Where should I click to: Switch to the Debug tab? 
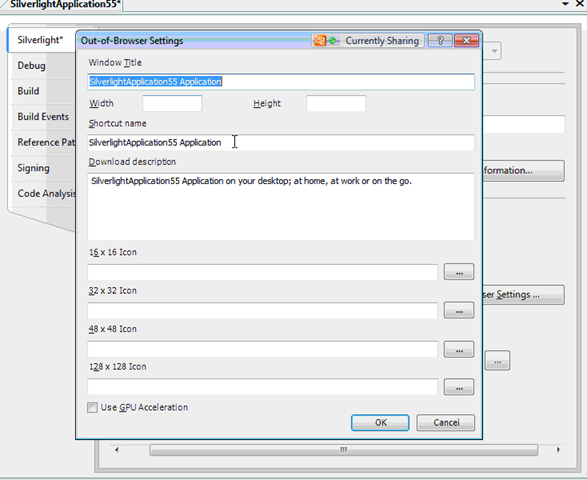click(x=31, y=66)
